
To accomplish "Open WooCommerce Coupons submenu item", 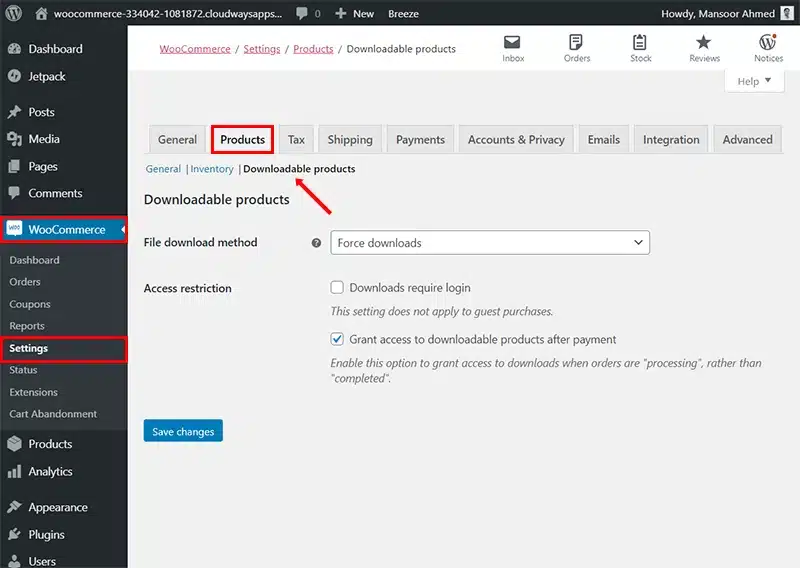I will [30, 304].
